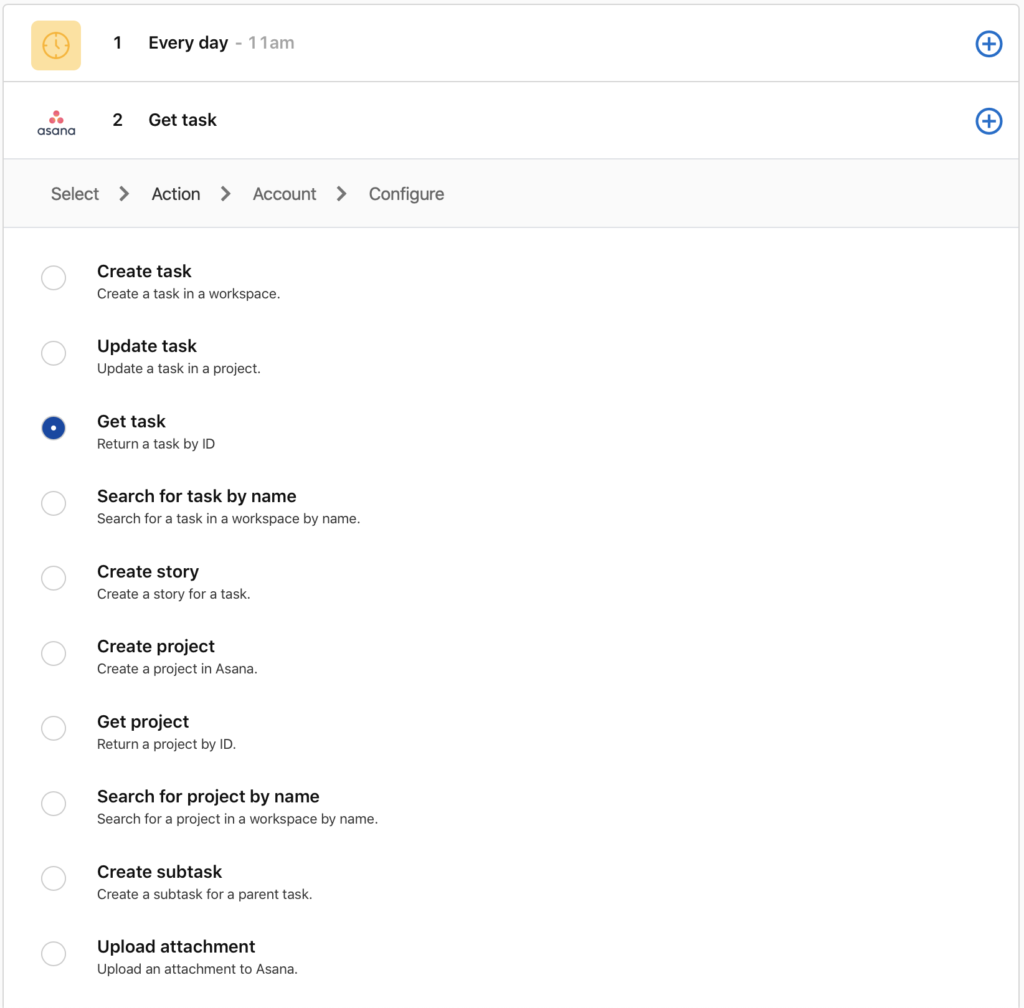Click the selected Get task radio button

[x=54, y=428]
